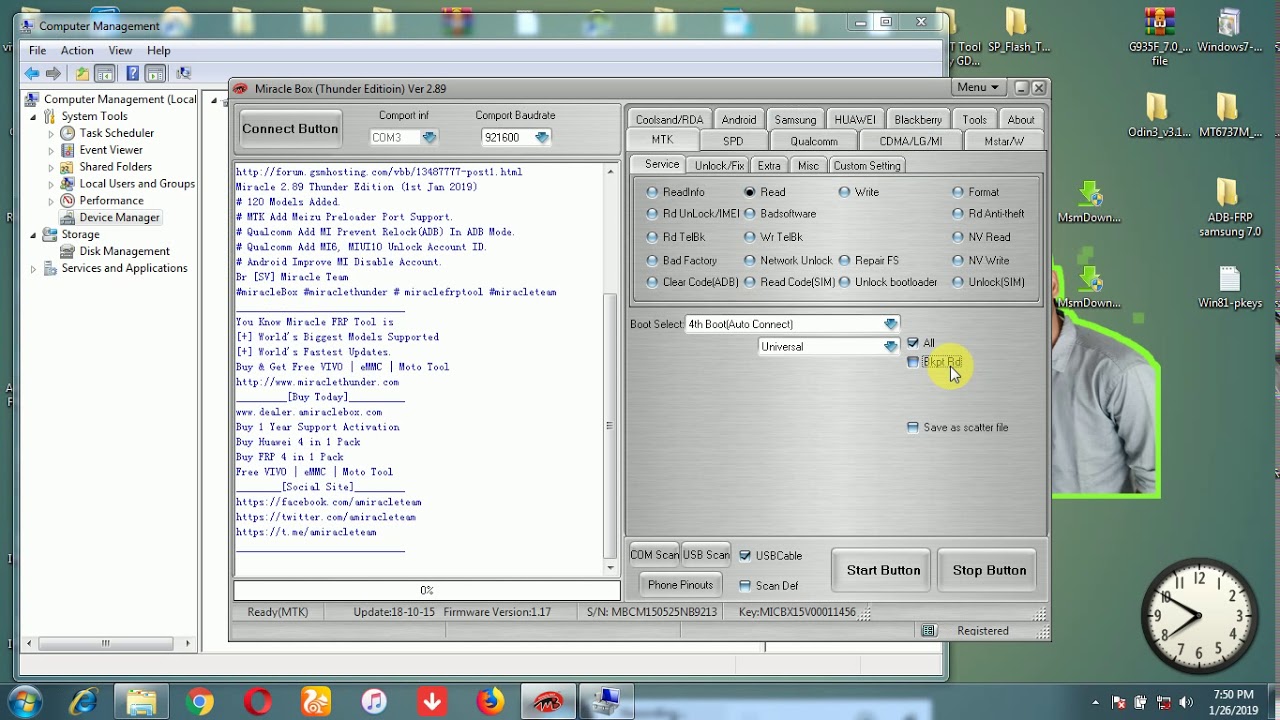Switch to the Qualcomm tab
The width and height of the screenshot is (1280, 720).
pyautogui.click(x=814, y=141)
